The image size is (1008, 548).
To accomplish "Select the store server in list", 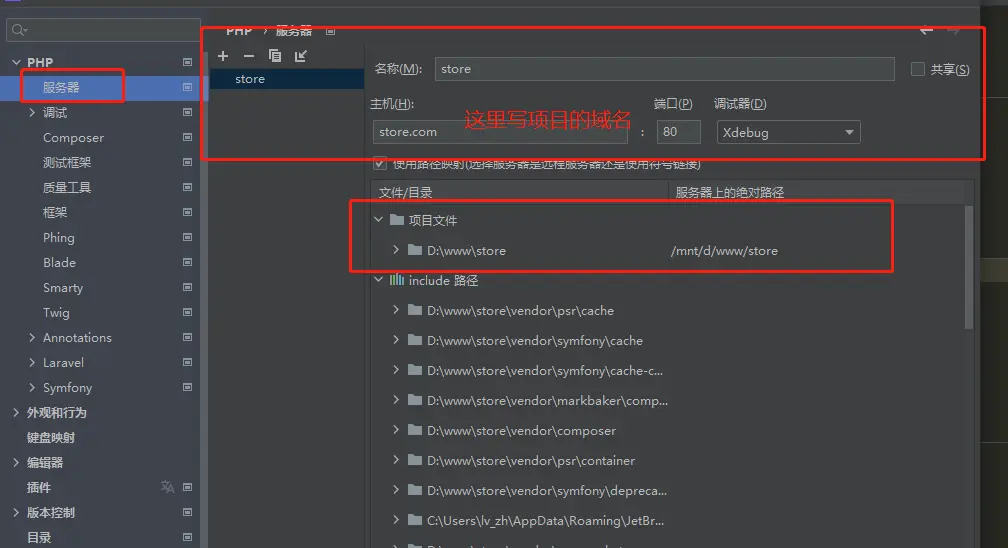I will coord(287,78).
